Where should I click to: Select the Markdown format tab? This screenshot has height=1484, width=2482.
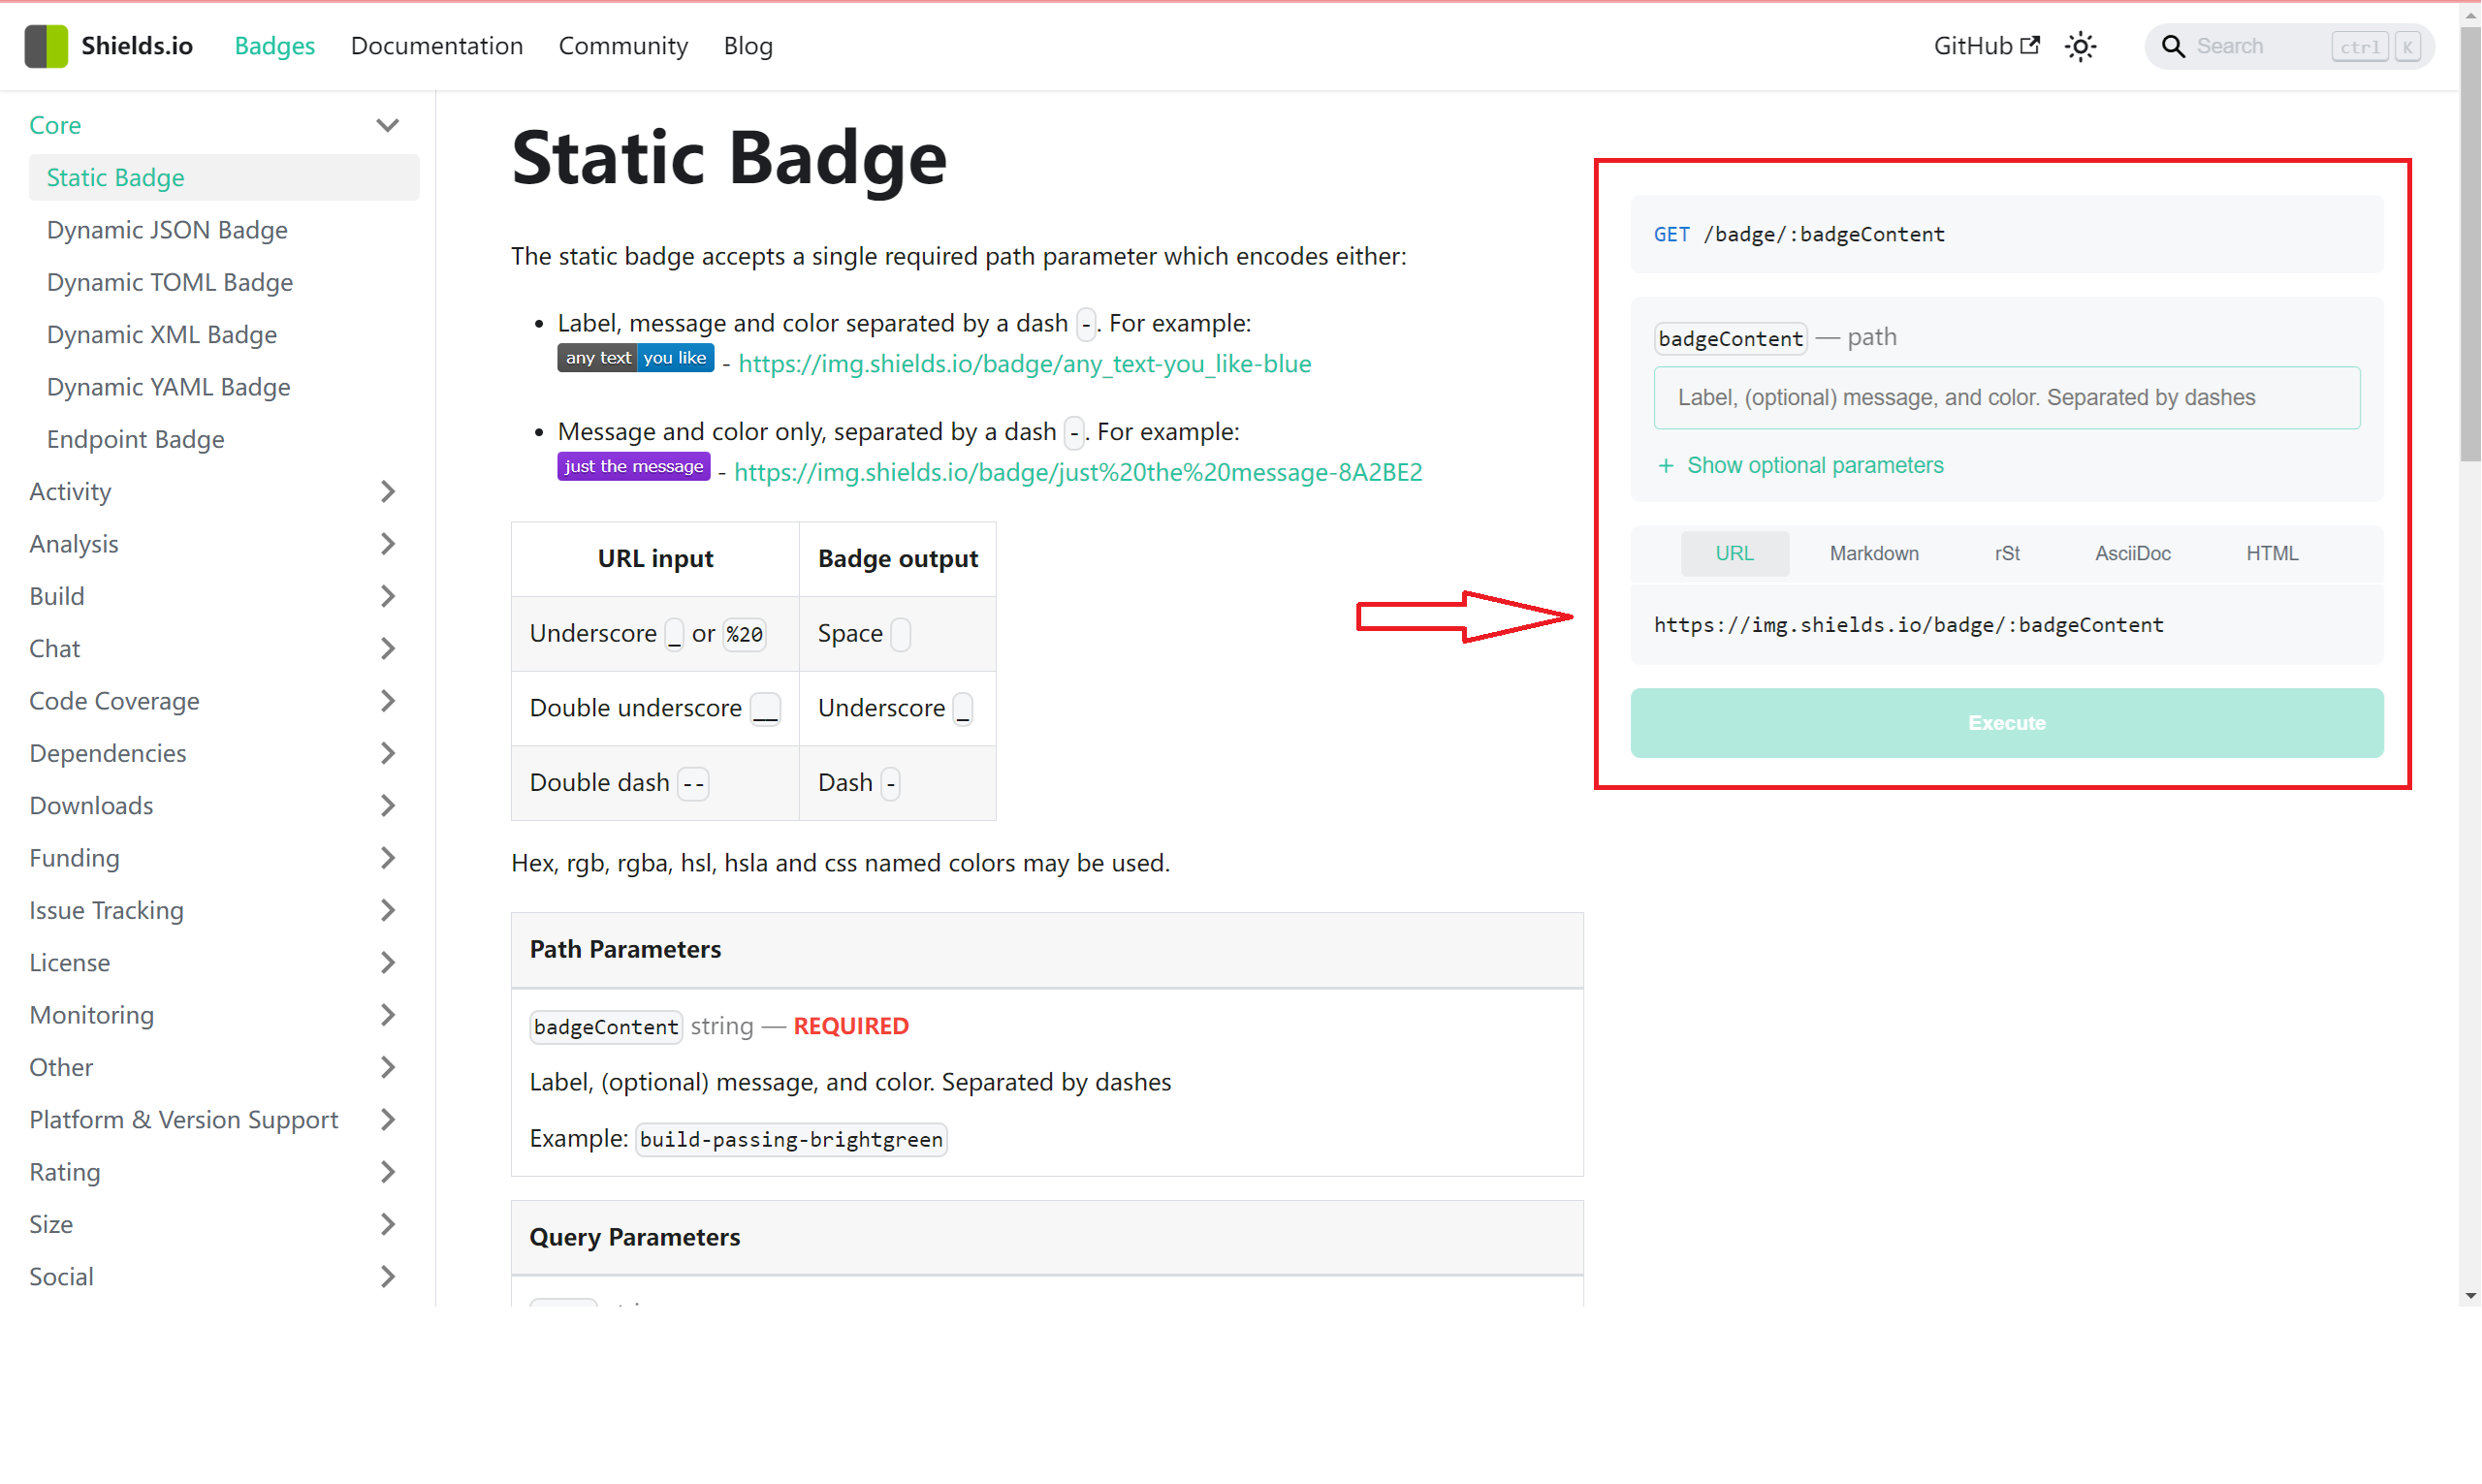pyautogui.click(x=1874, y=554)
